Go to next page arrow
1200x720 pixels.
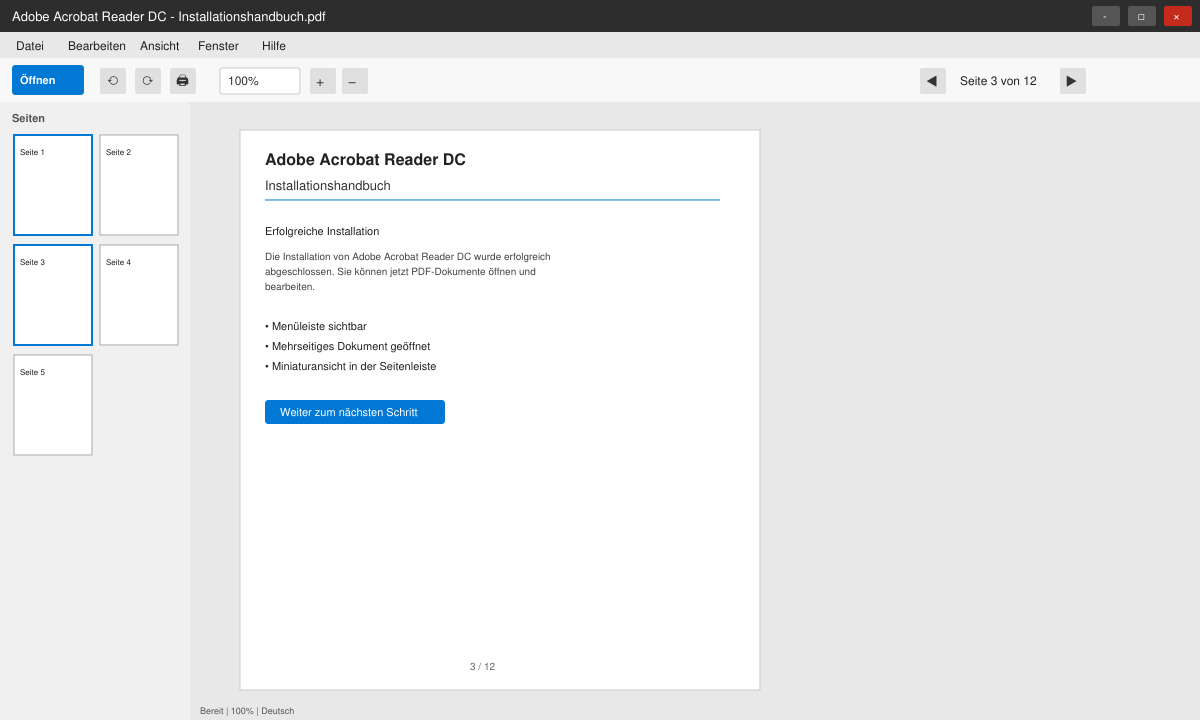tap(1073, 81)
